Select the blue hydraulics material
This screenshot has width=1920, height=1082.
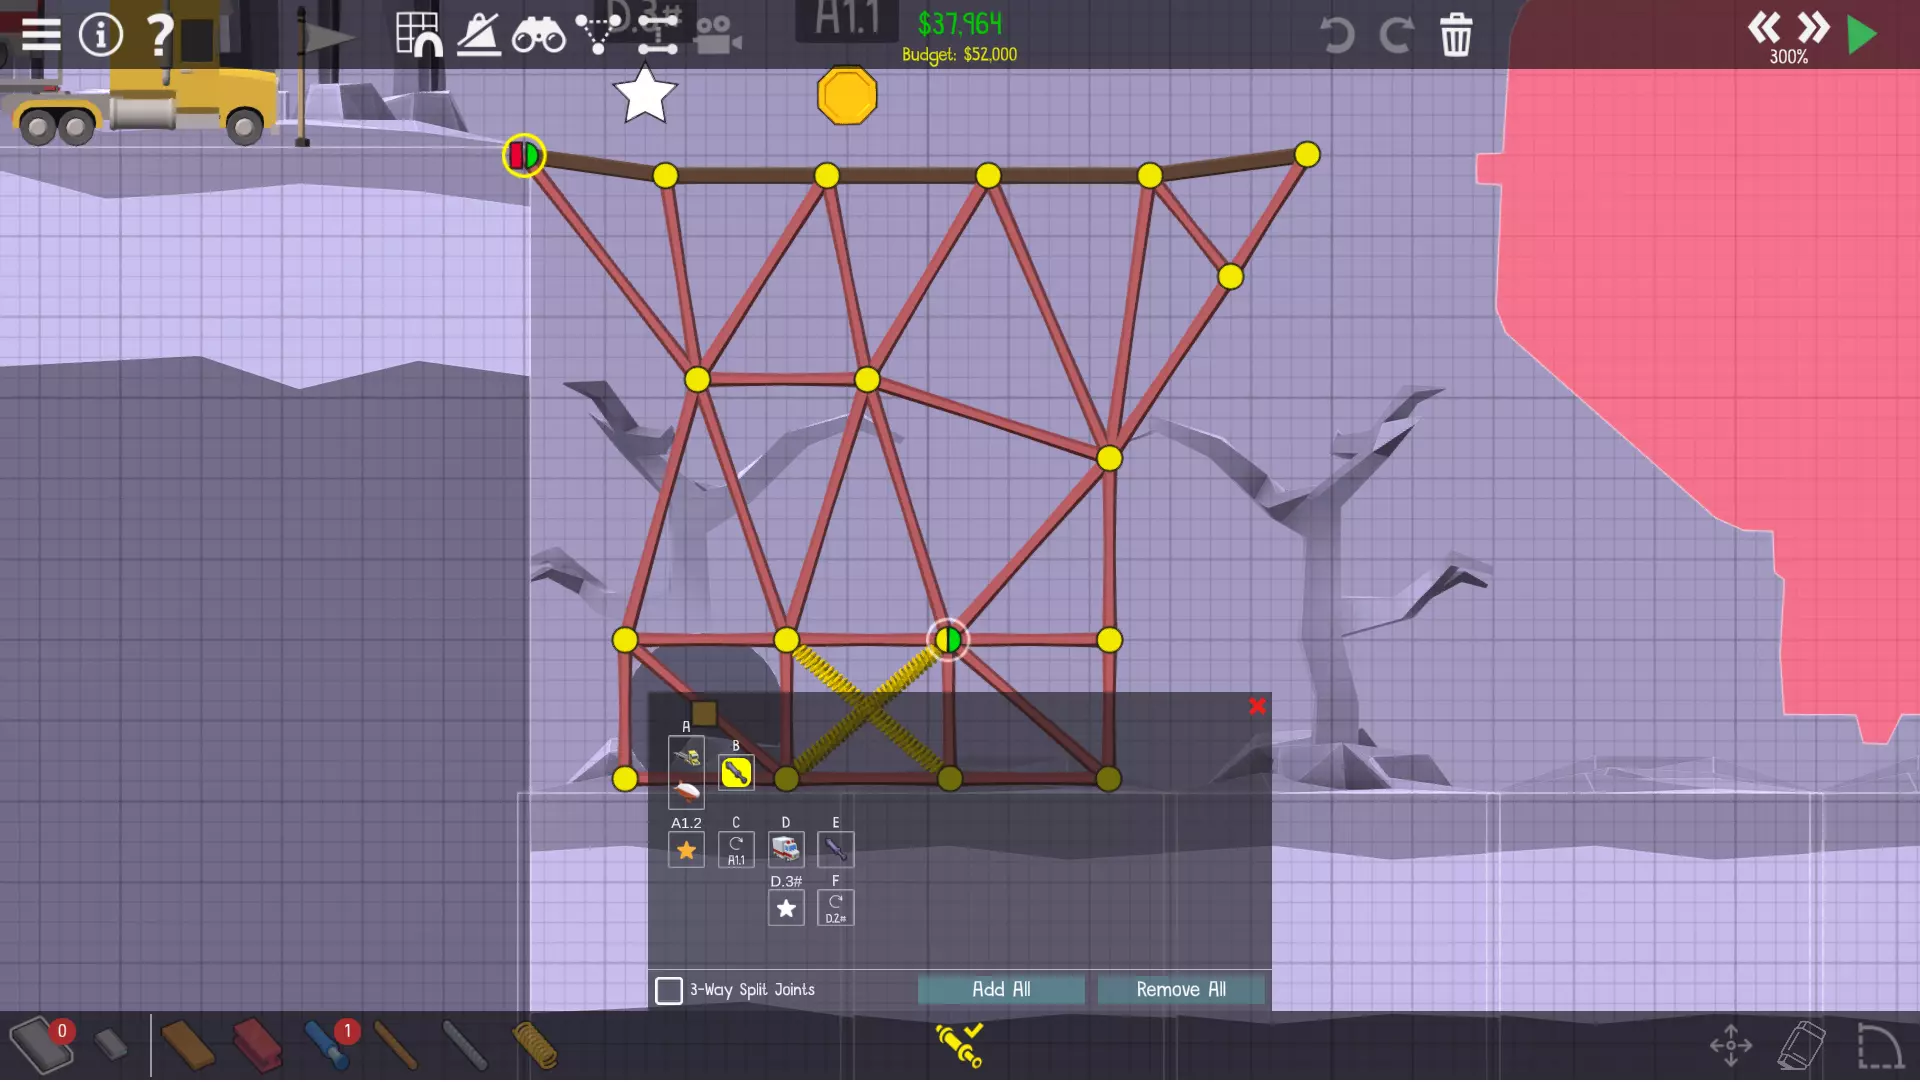point(325,1045)
